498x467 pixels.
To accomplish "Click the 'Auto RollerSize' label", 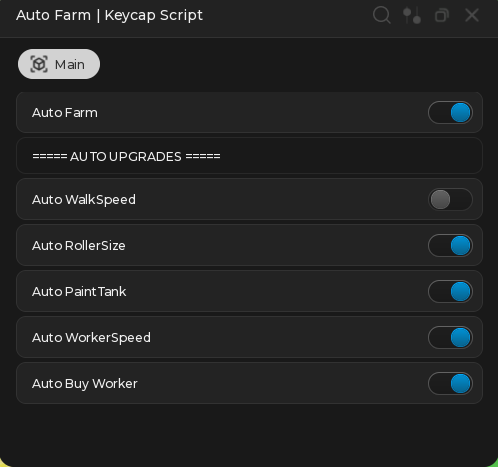I will pos(79,246).
